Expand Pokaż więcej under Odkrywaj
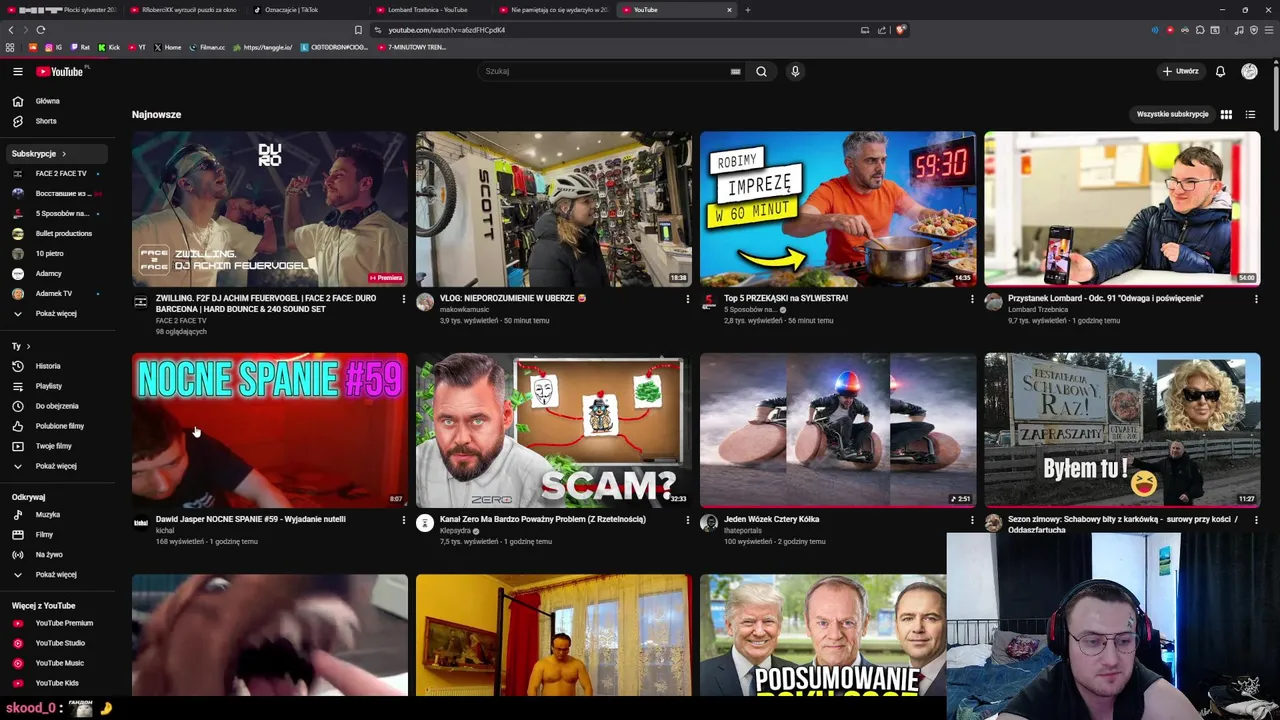Screen dimensions: 1280x720 55,575
